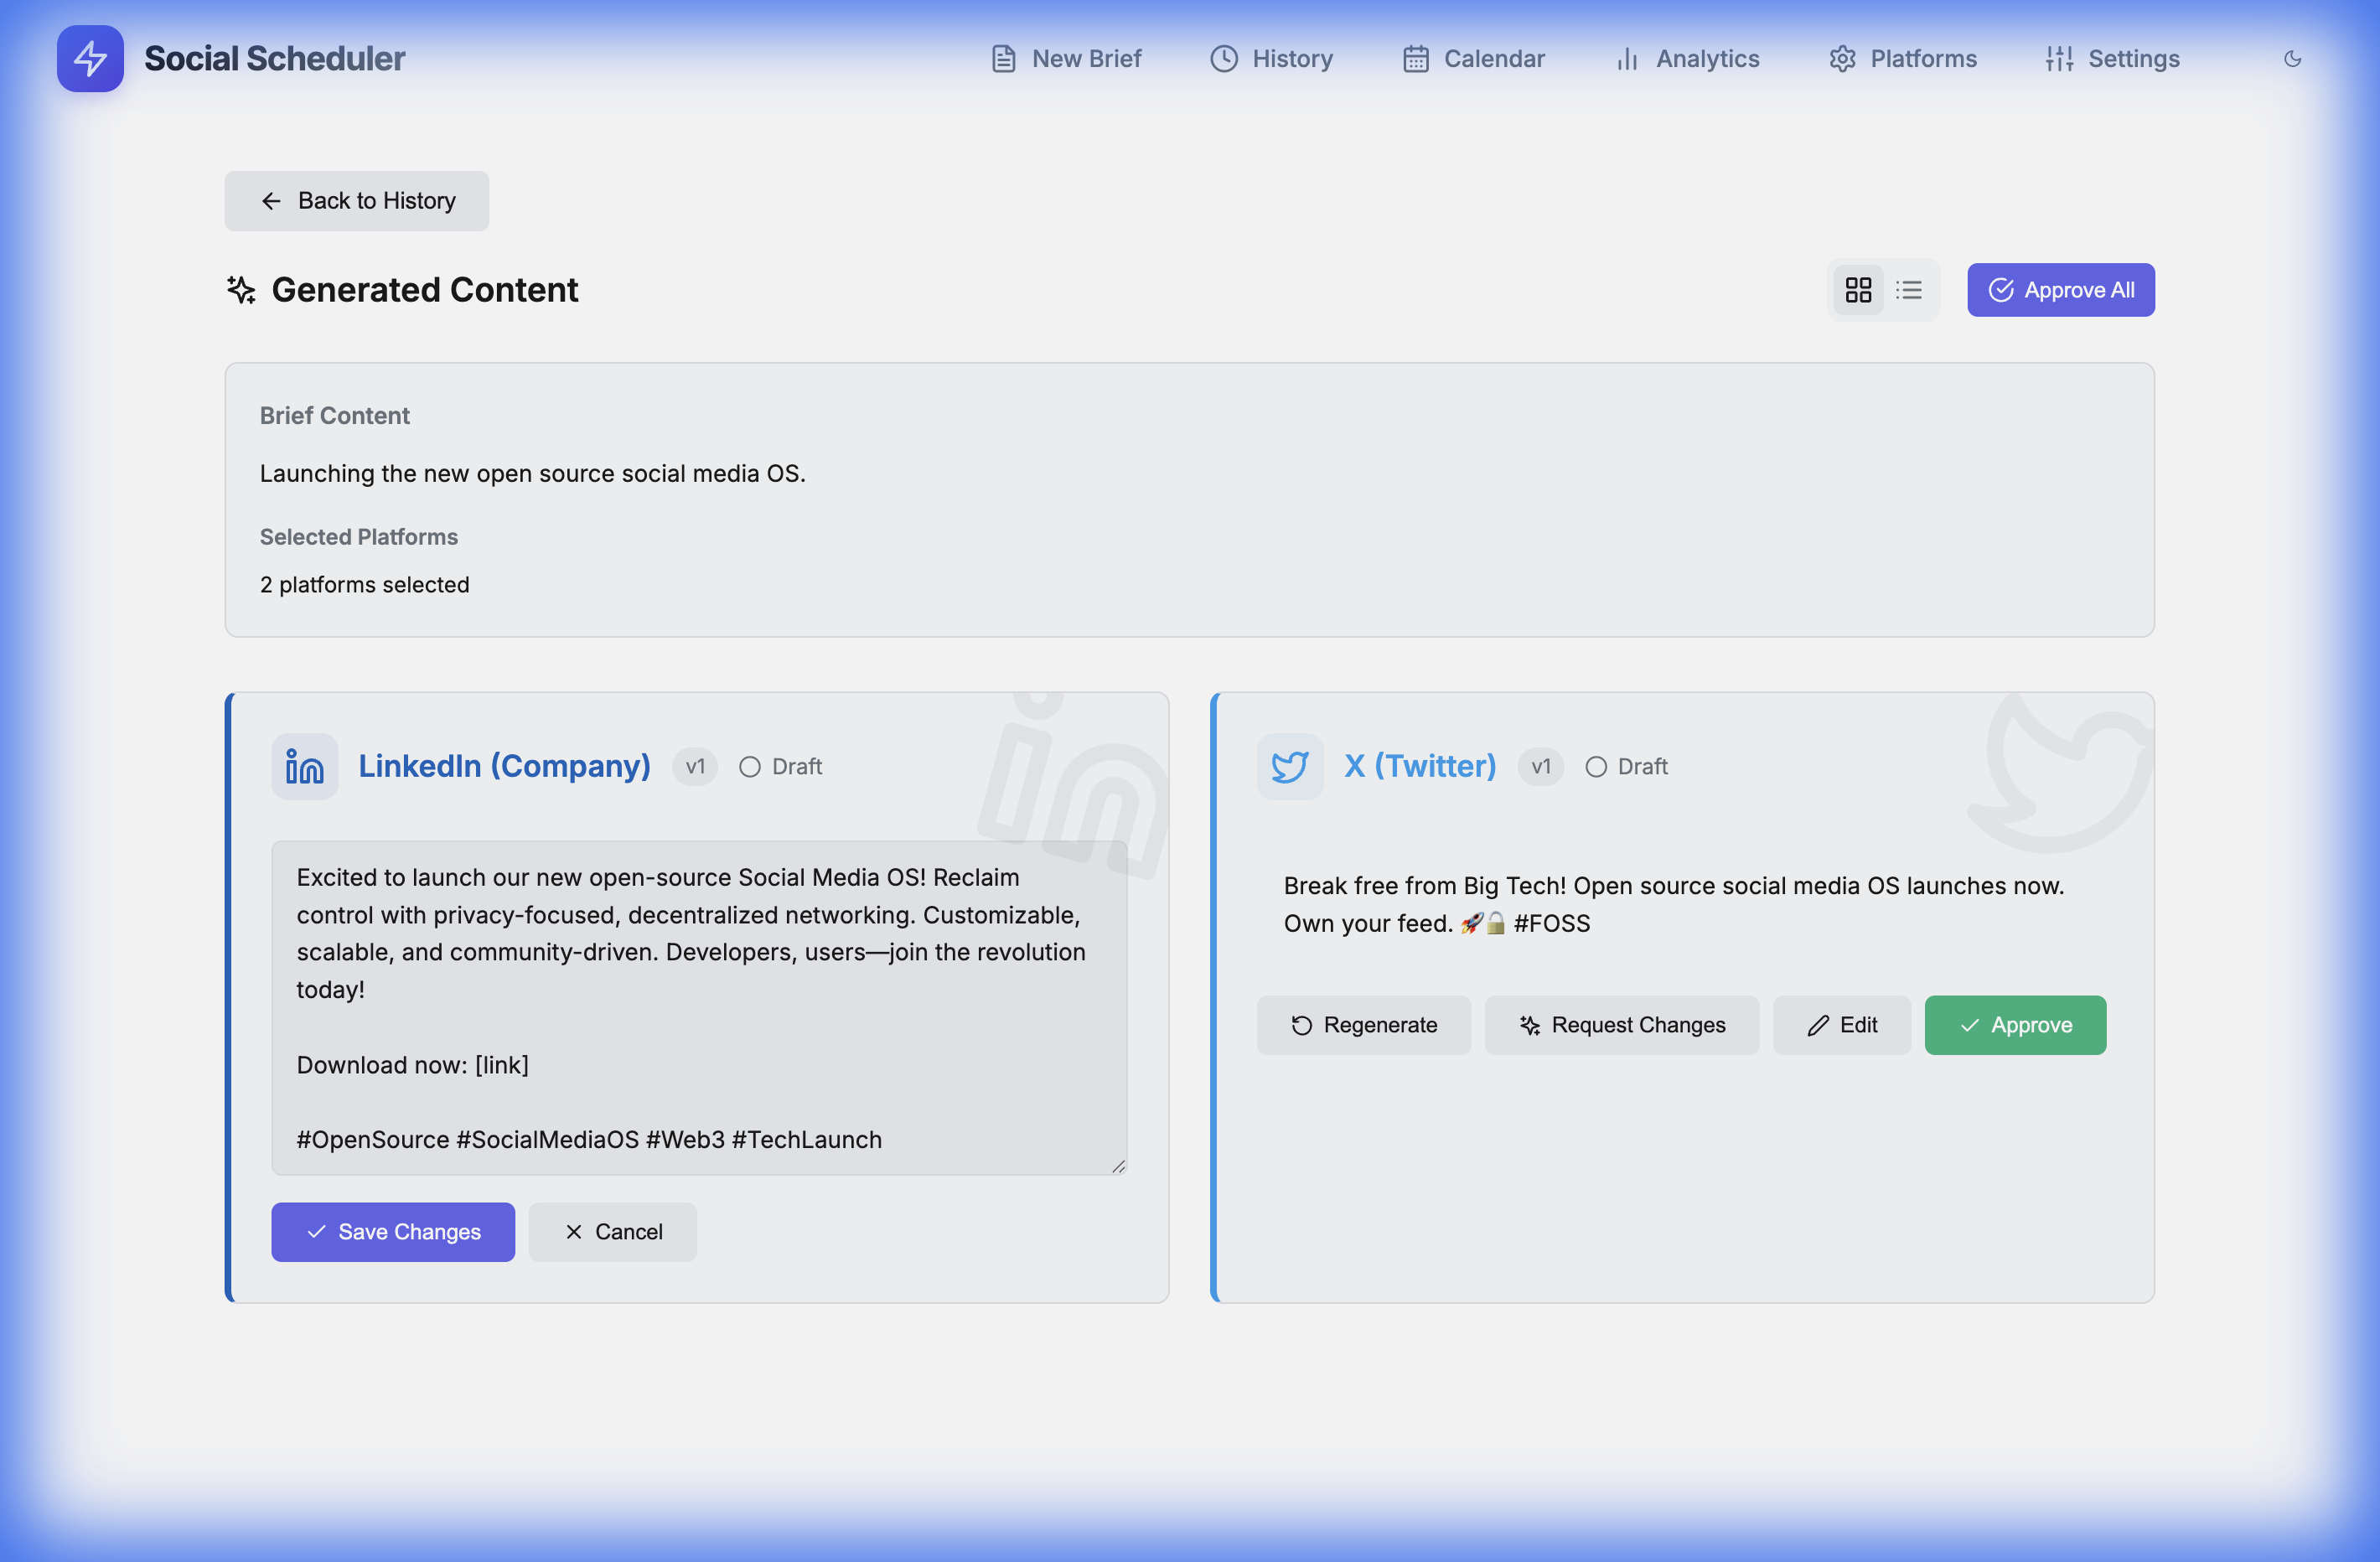Click the Analytics bar chart icon
2380x1562 pixels.
point(1627,59)
